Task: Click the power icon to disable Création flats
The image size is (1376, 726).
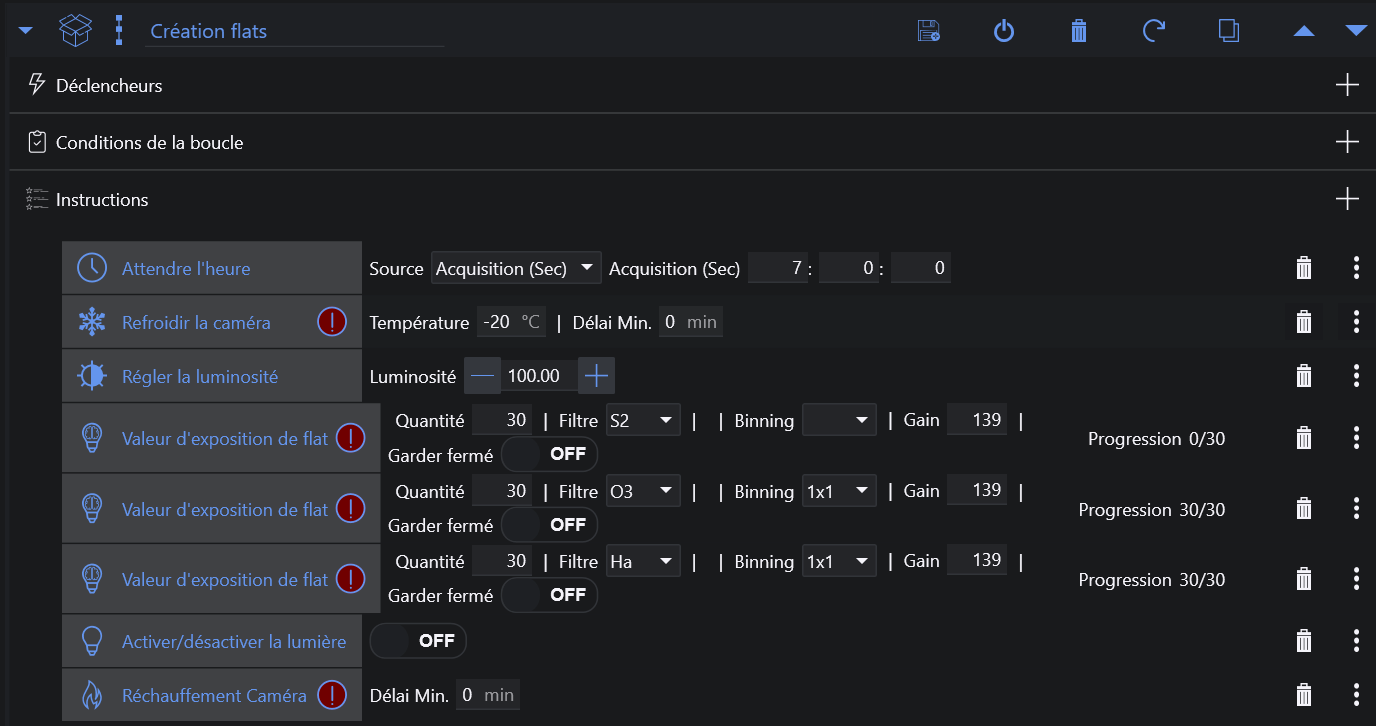Action: coord(1003,31)
